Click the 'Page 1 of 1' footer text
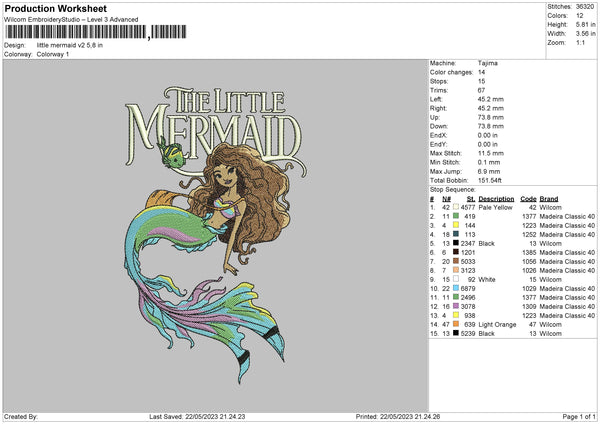The height and width of the screenshot is (424, 600). pos(579,416)
